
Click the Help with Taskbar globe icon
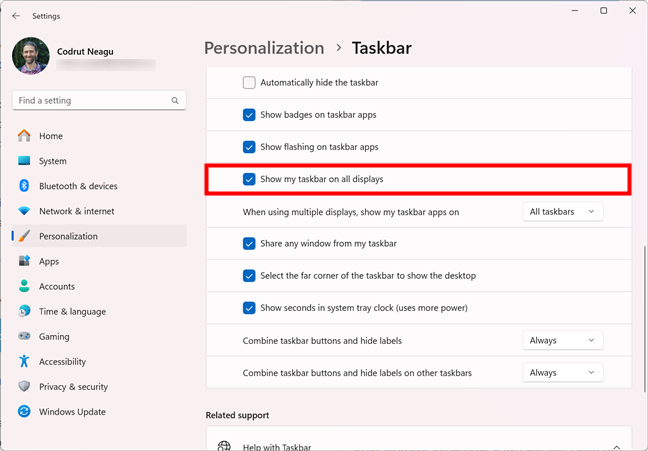224,446
